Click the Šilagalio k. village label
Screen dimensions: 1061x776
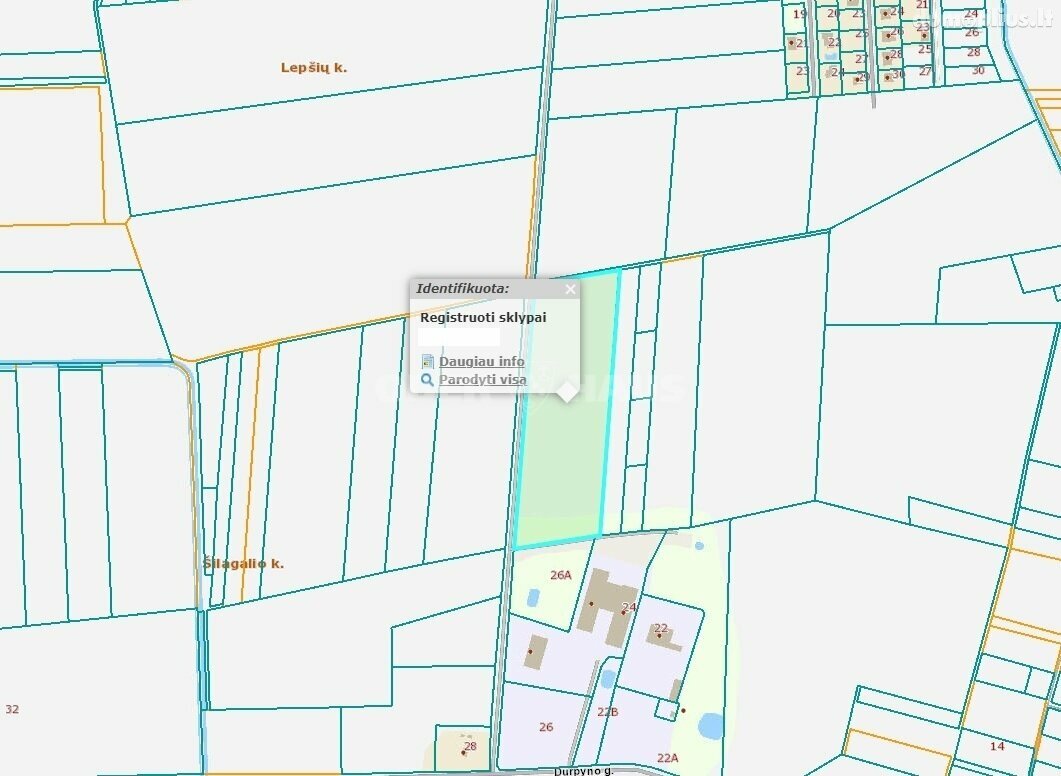pos(243,564)
